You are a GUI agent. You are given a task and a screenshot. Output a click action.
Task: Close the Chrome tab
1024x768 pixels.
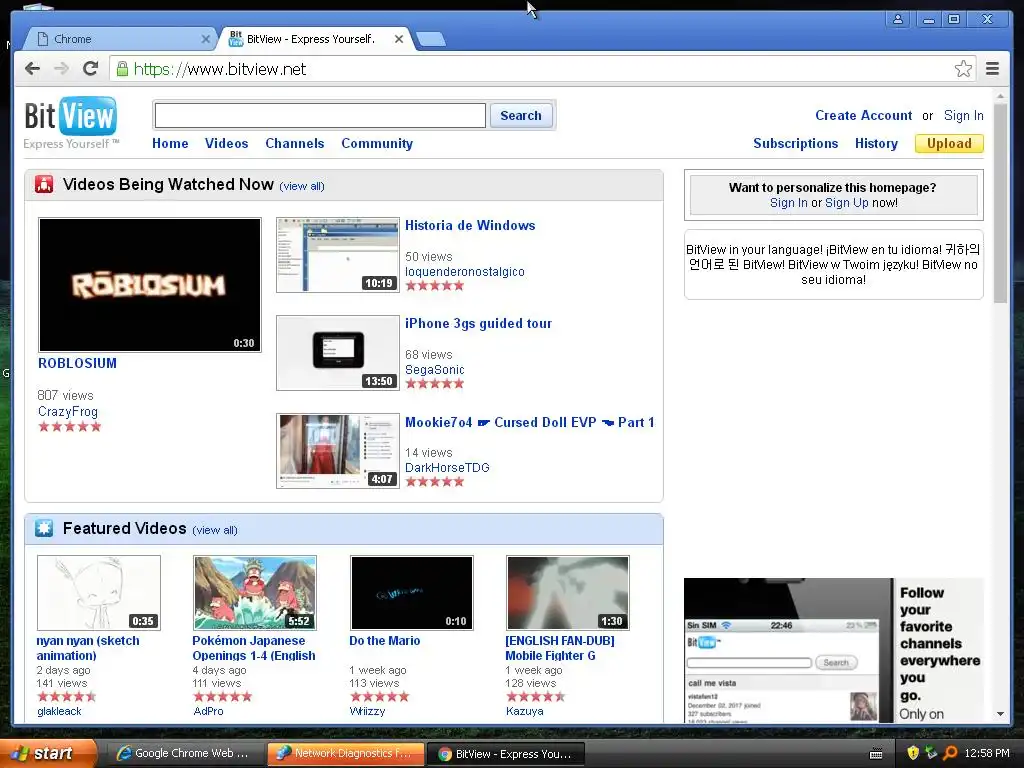tap(205, 39)
